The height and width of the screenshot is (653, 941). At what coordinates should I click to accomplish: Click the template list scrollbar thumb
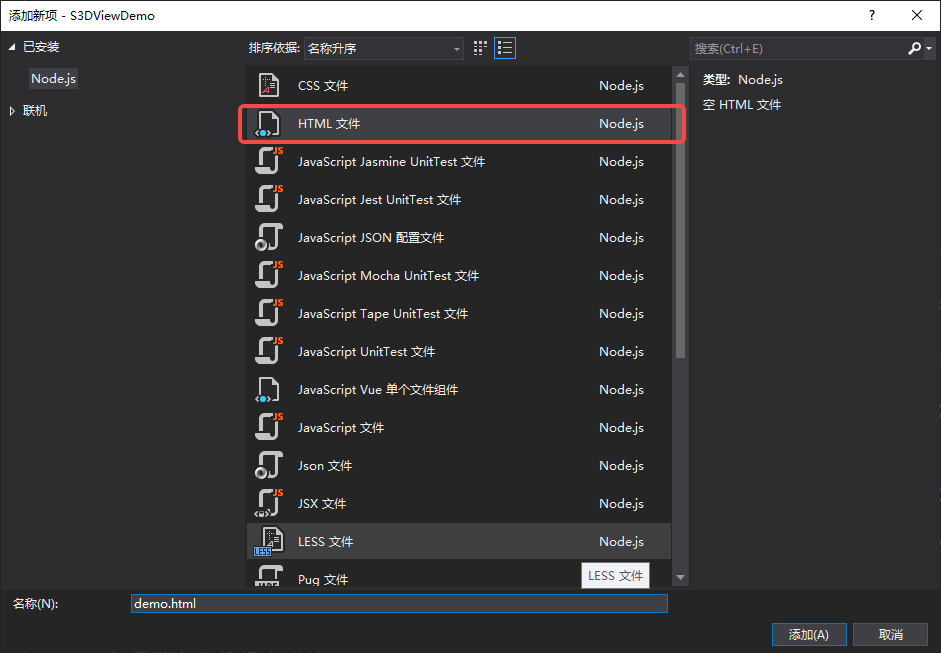(680, 220)
